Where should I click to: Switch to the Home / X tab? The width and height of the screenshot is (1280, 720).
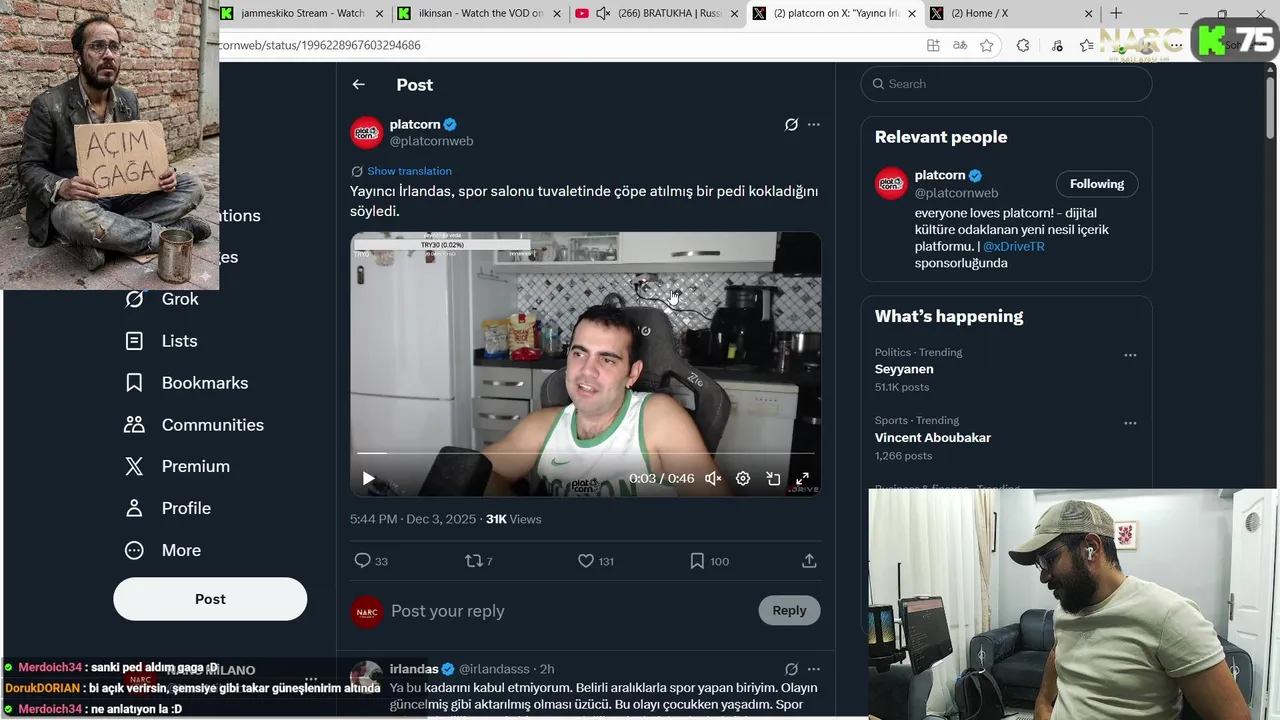(x=1010, y=14)
